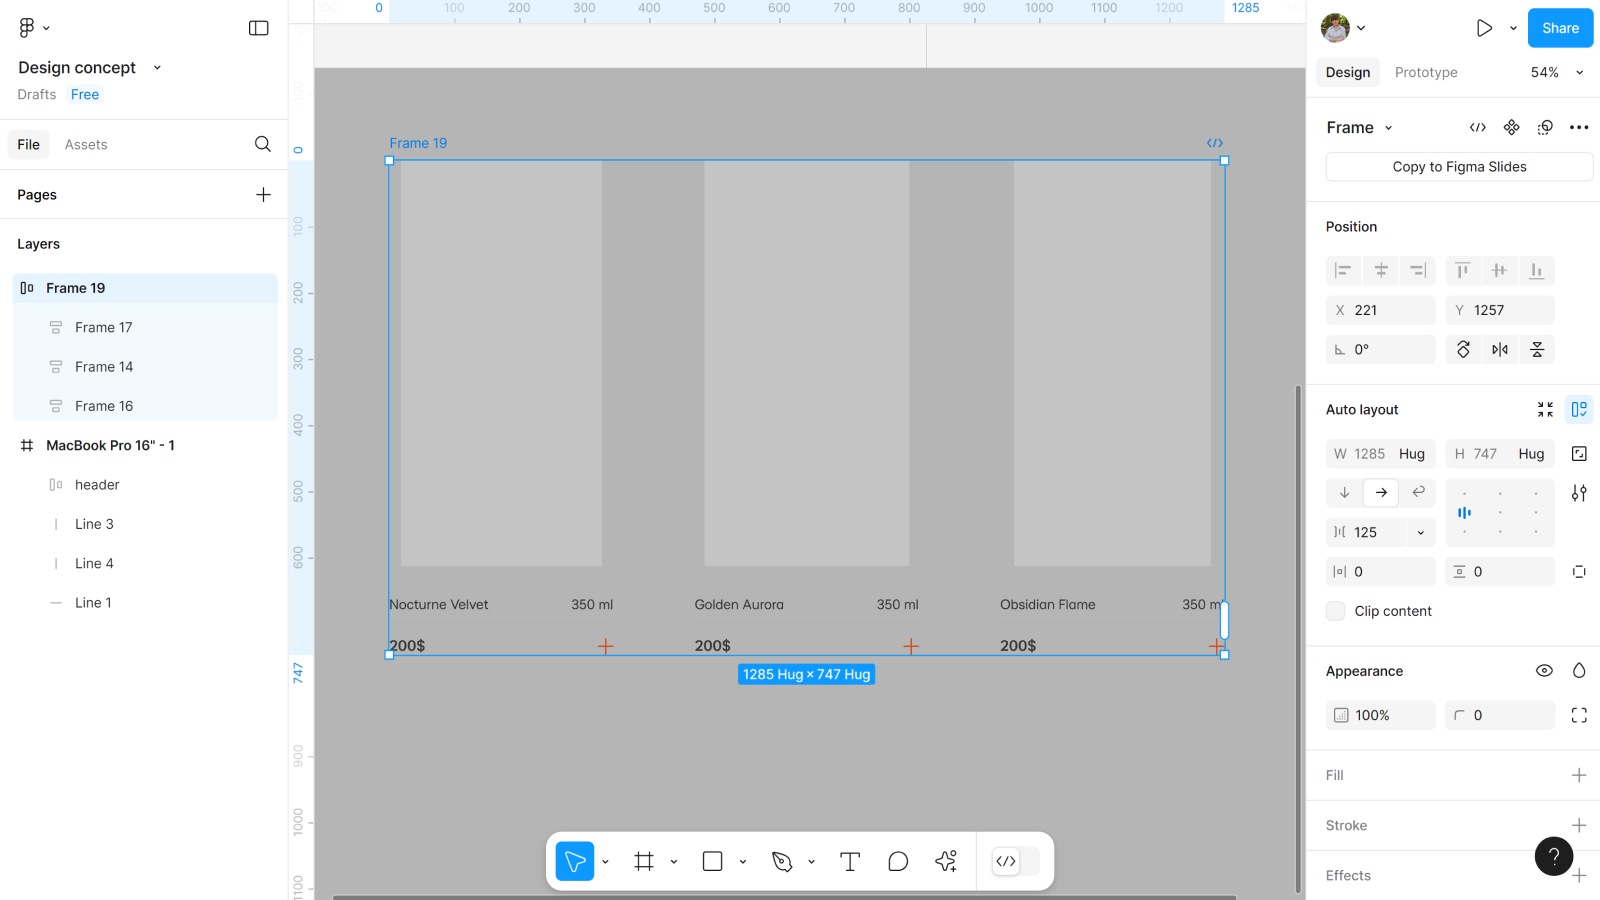Expand the Design concept file menu

[157, 68]
